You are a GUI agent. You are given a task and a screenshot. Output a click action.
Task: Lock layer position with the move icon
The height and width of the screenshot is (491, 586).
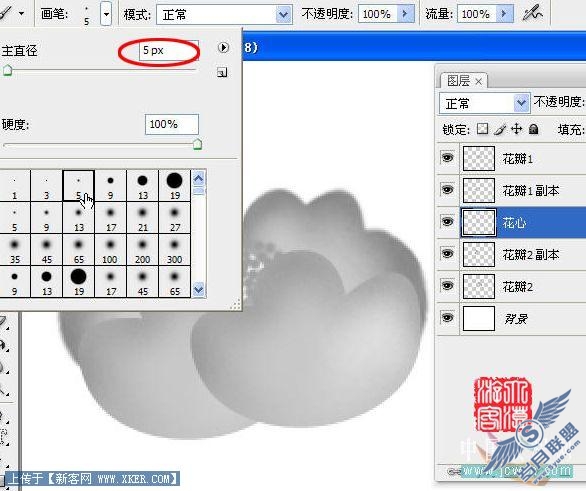point(516,129)
